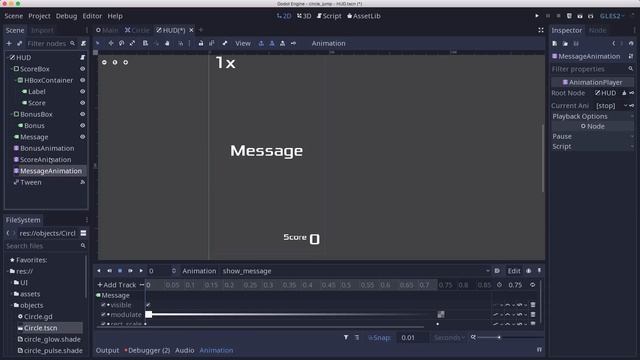The height and width of the screenshot is (360, 640).
Task: Play the project with the top-right play button
Action: [x=537, y=16]
